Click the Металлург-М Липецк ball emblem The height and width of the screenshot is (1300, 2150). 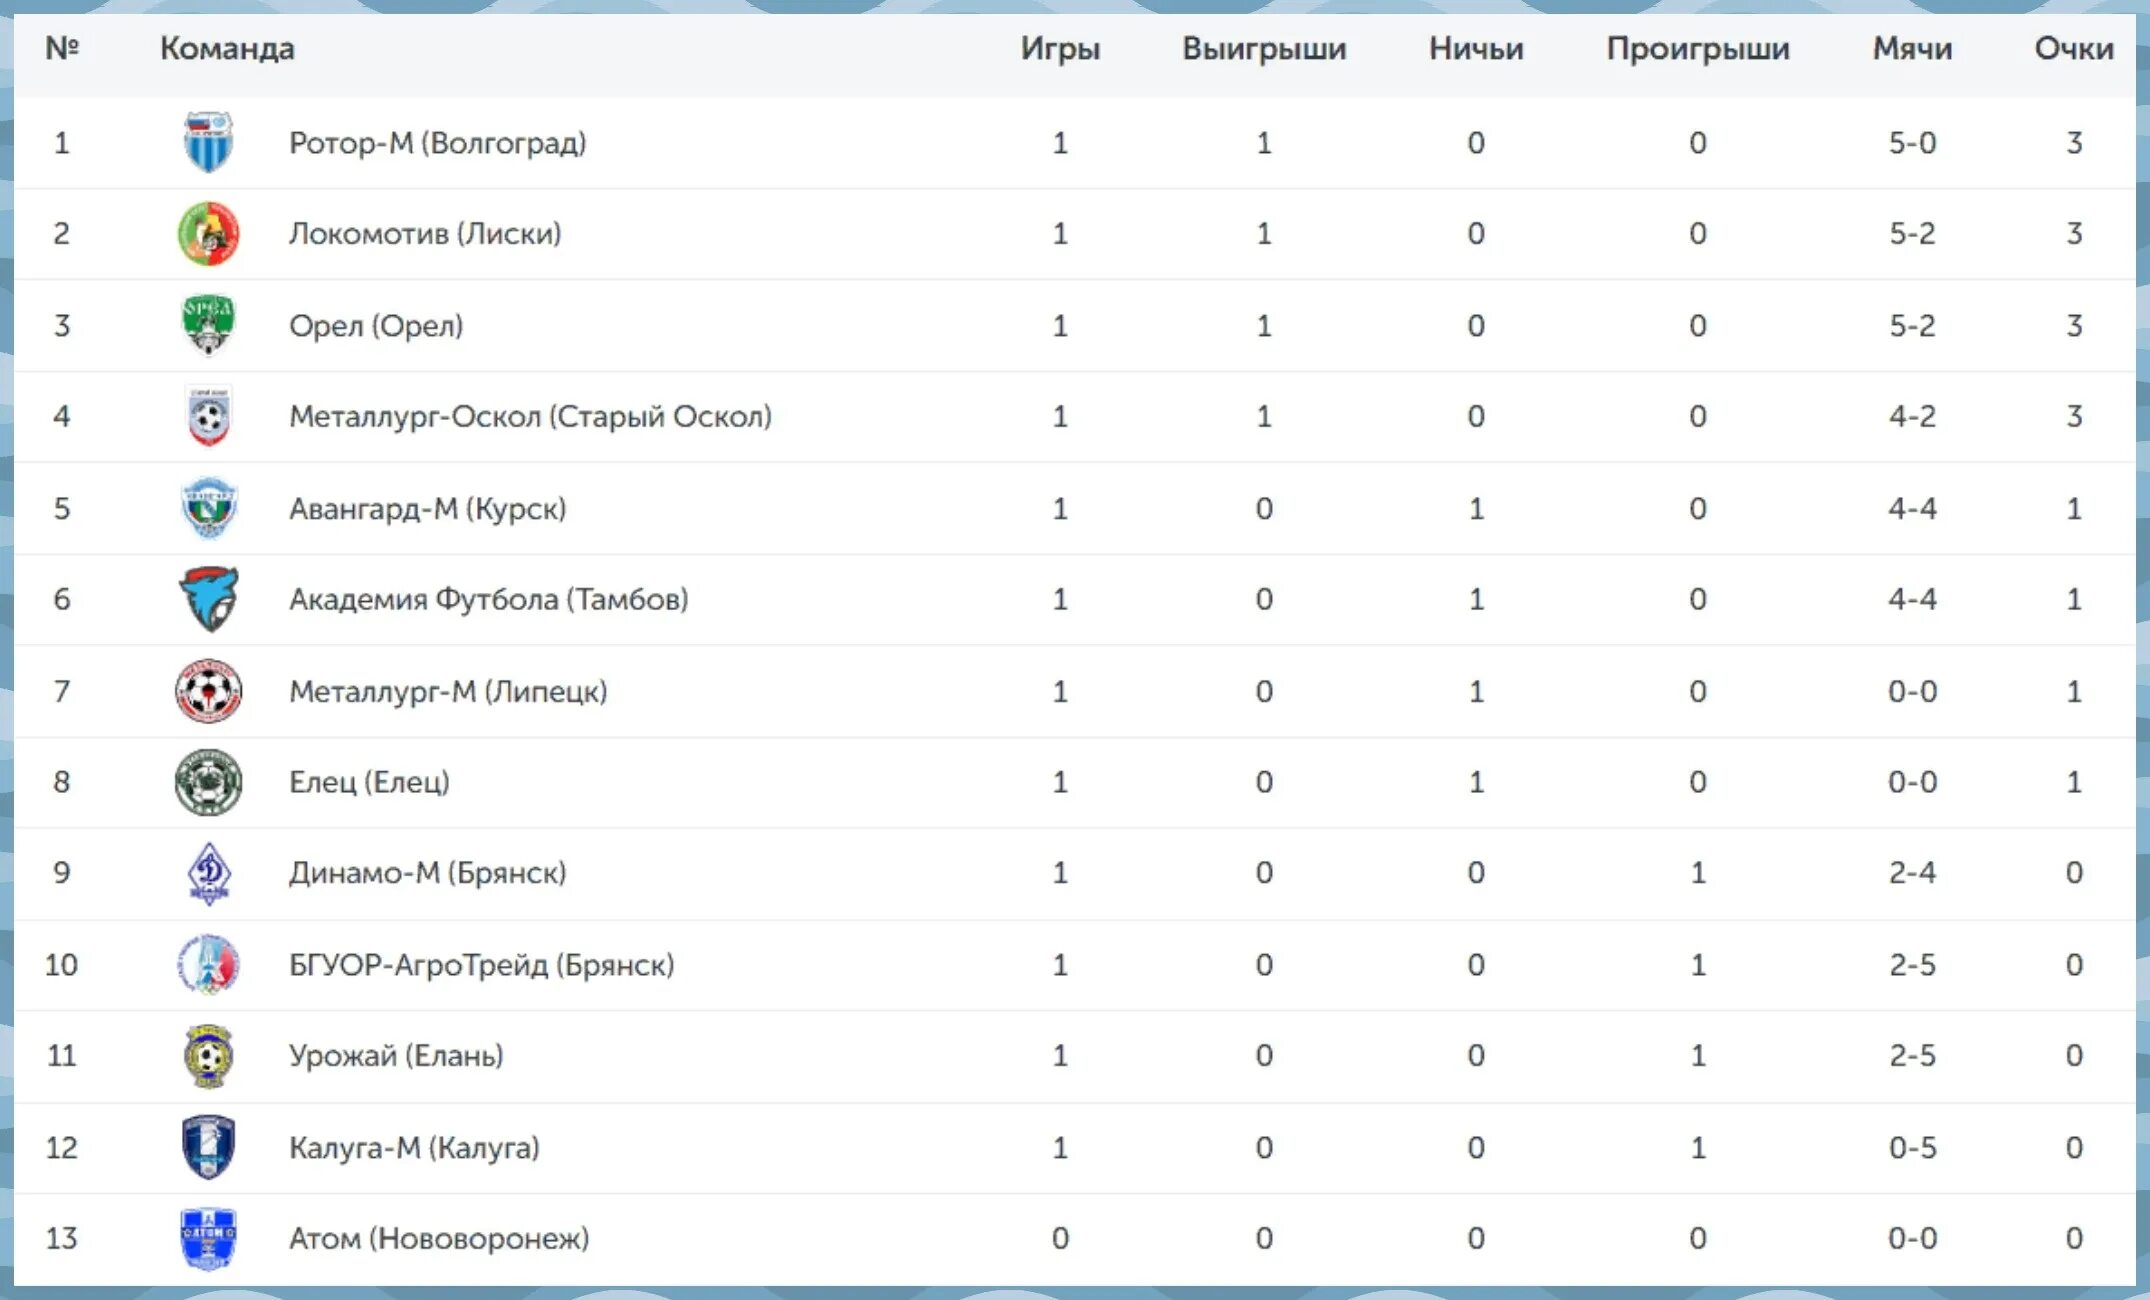coord(209,691)
